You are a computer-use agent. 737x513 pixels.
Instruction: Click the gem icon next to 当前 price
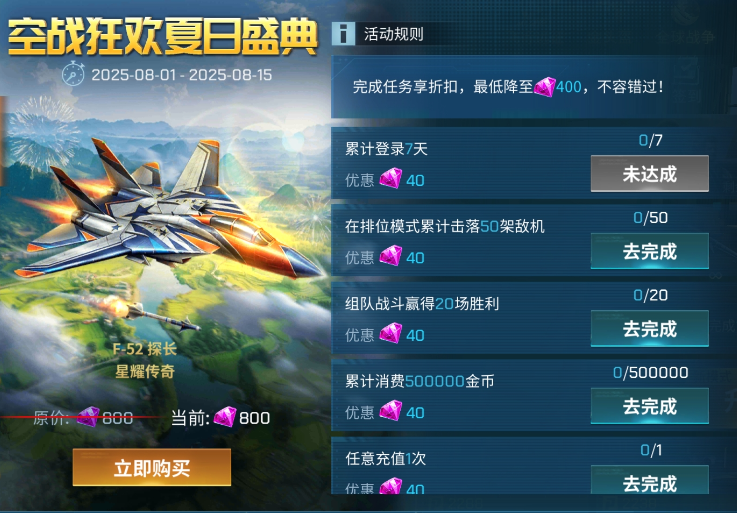tap(225, 417)
